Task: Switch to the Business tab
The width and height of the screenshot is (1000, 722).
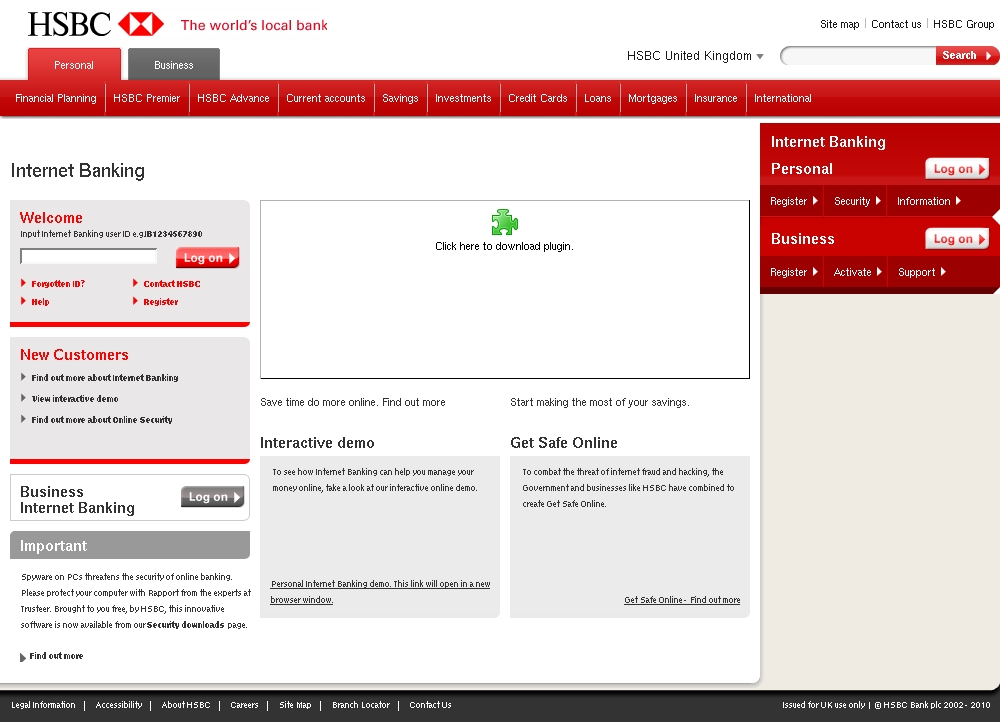Action: click(x=173, y=65)
